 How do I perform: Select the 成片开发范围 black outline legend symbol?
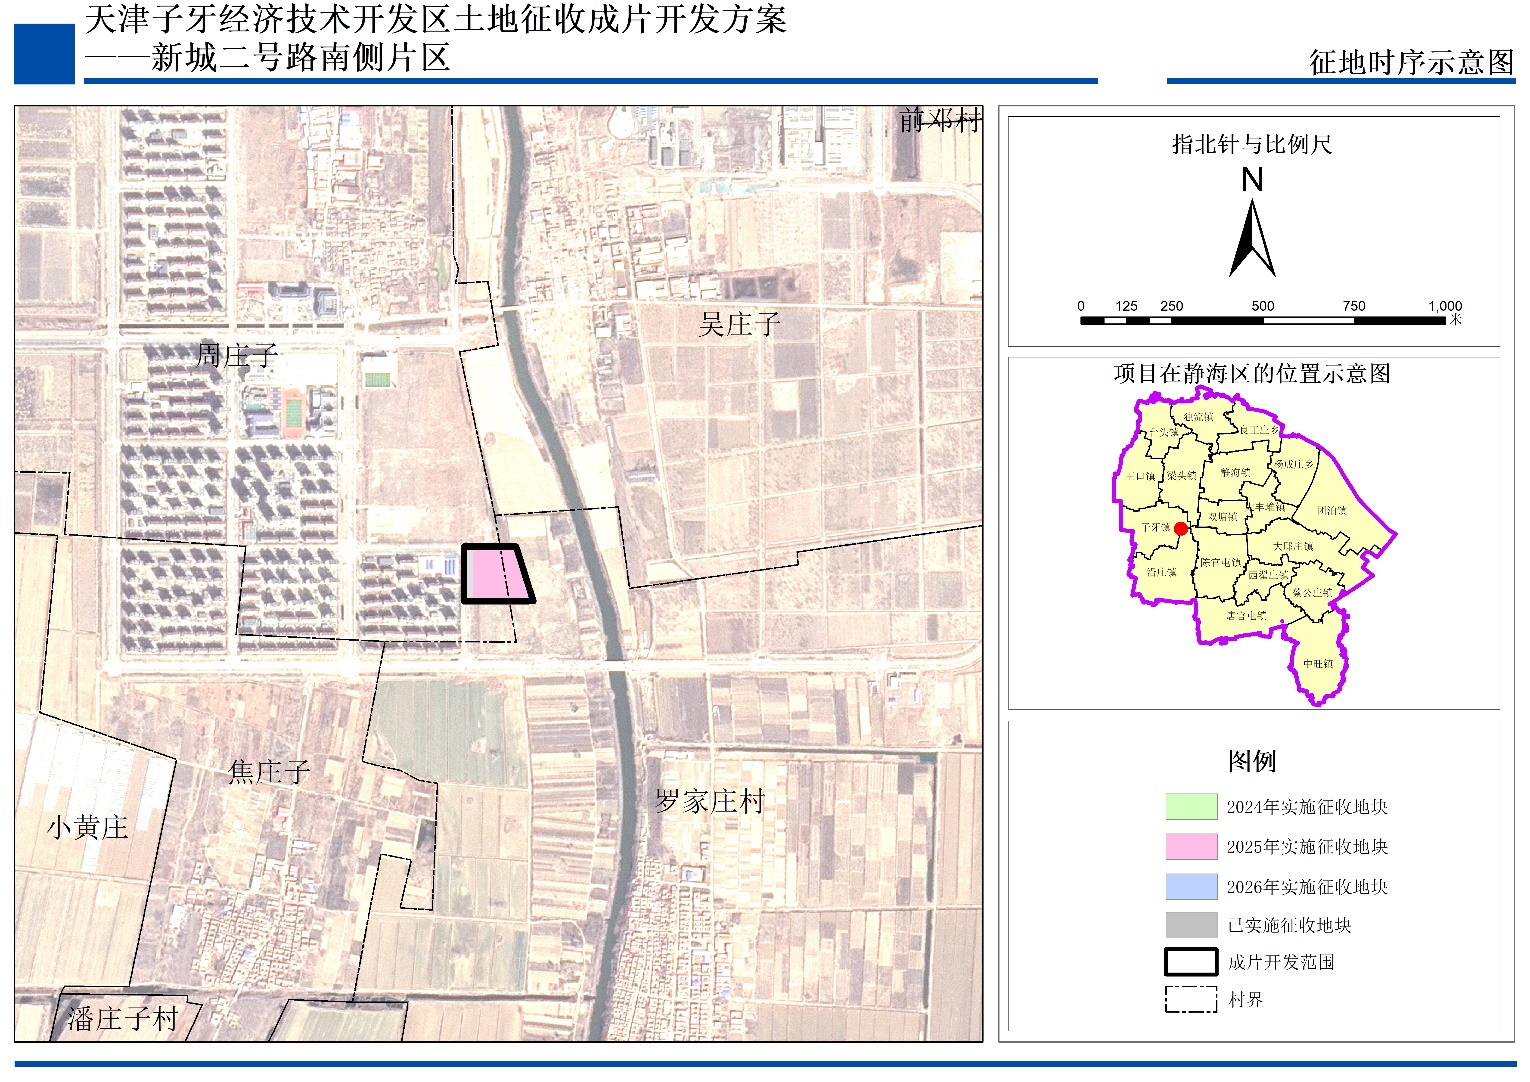click(x=1190, y=962)
